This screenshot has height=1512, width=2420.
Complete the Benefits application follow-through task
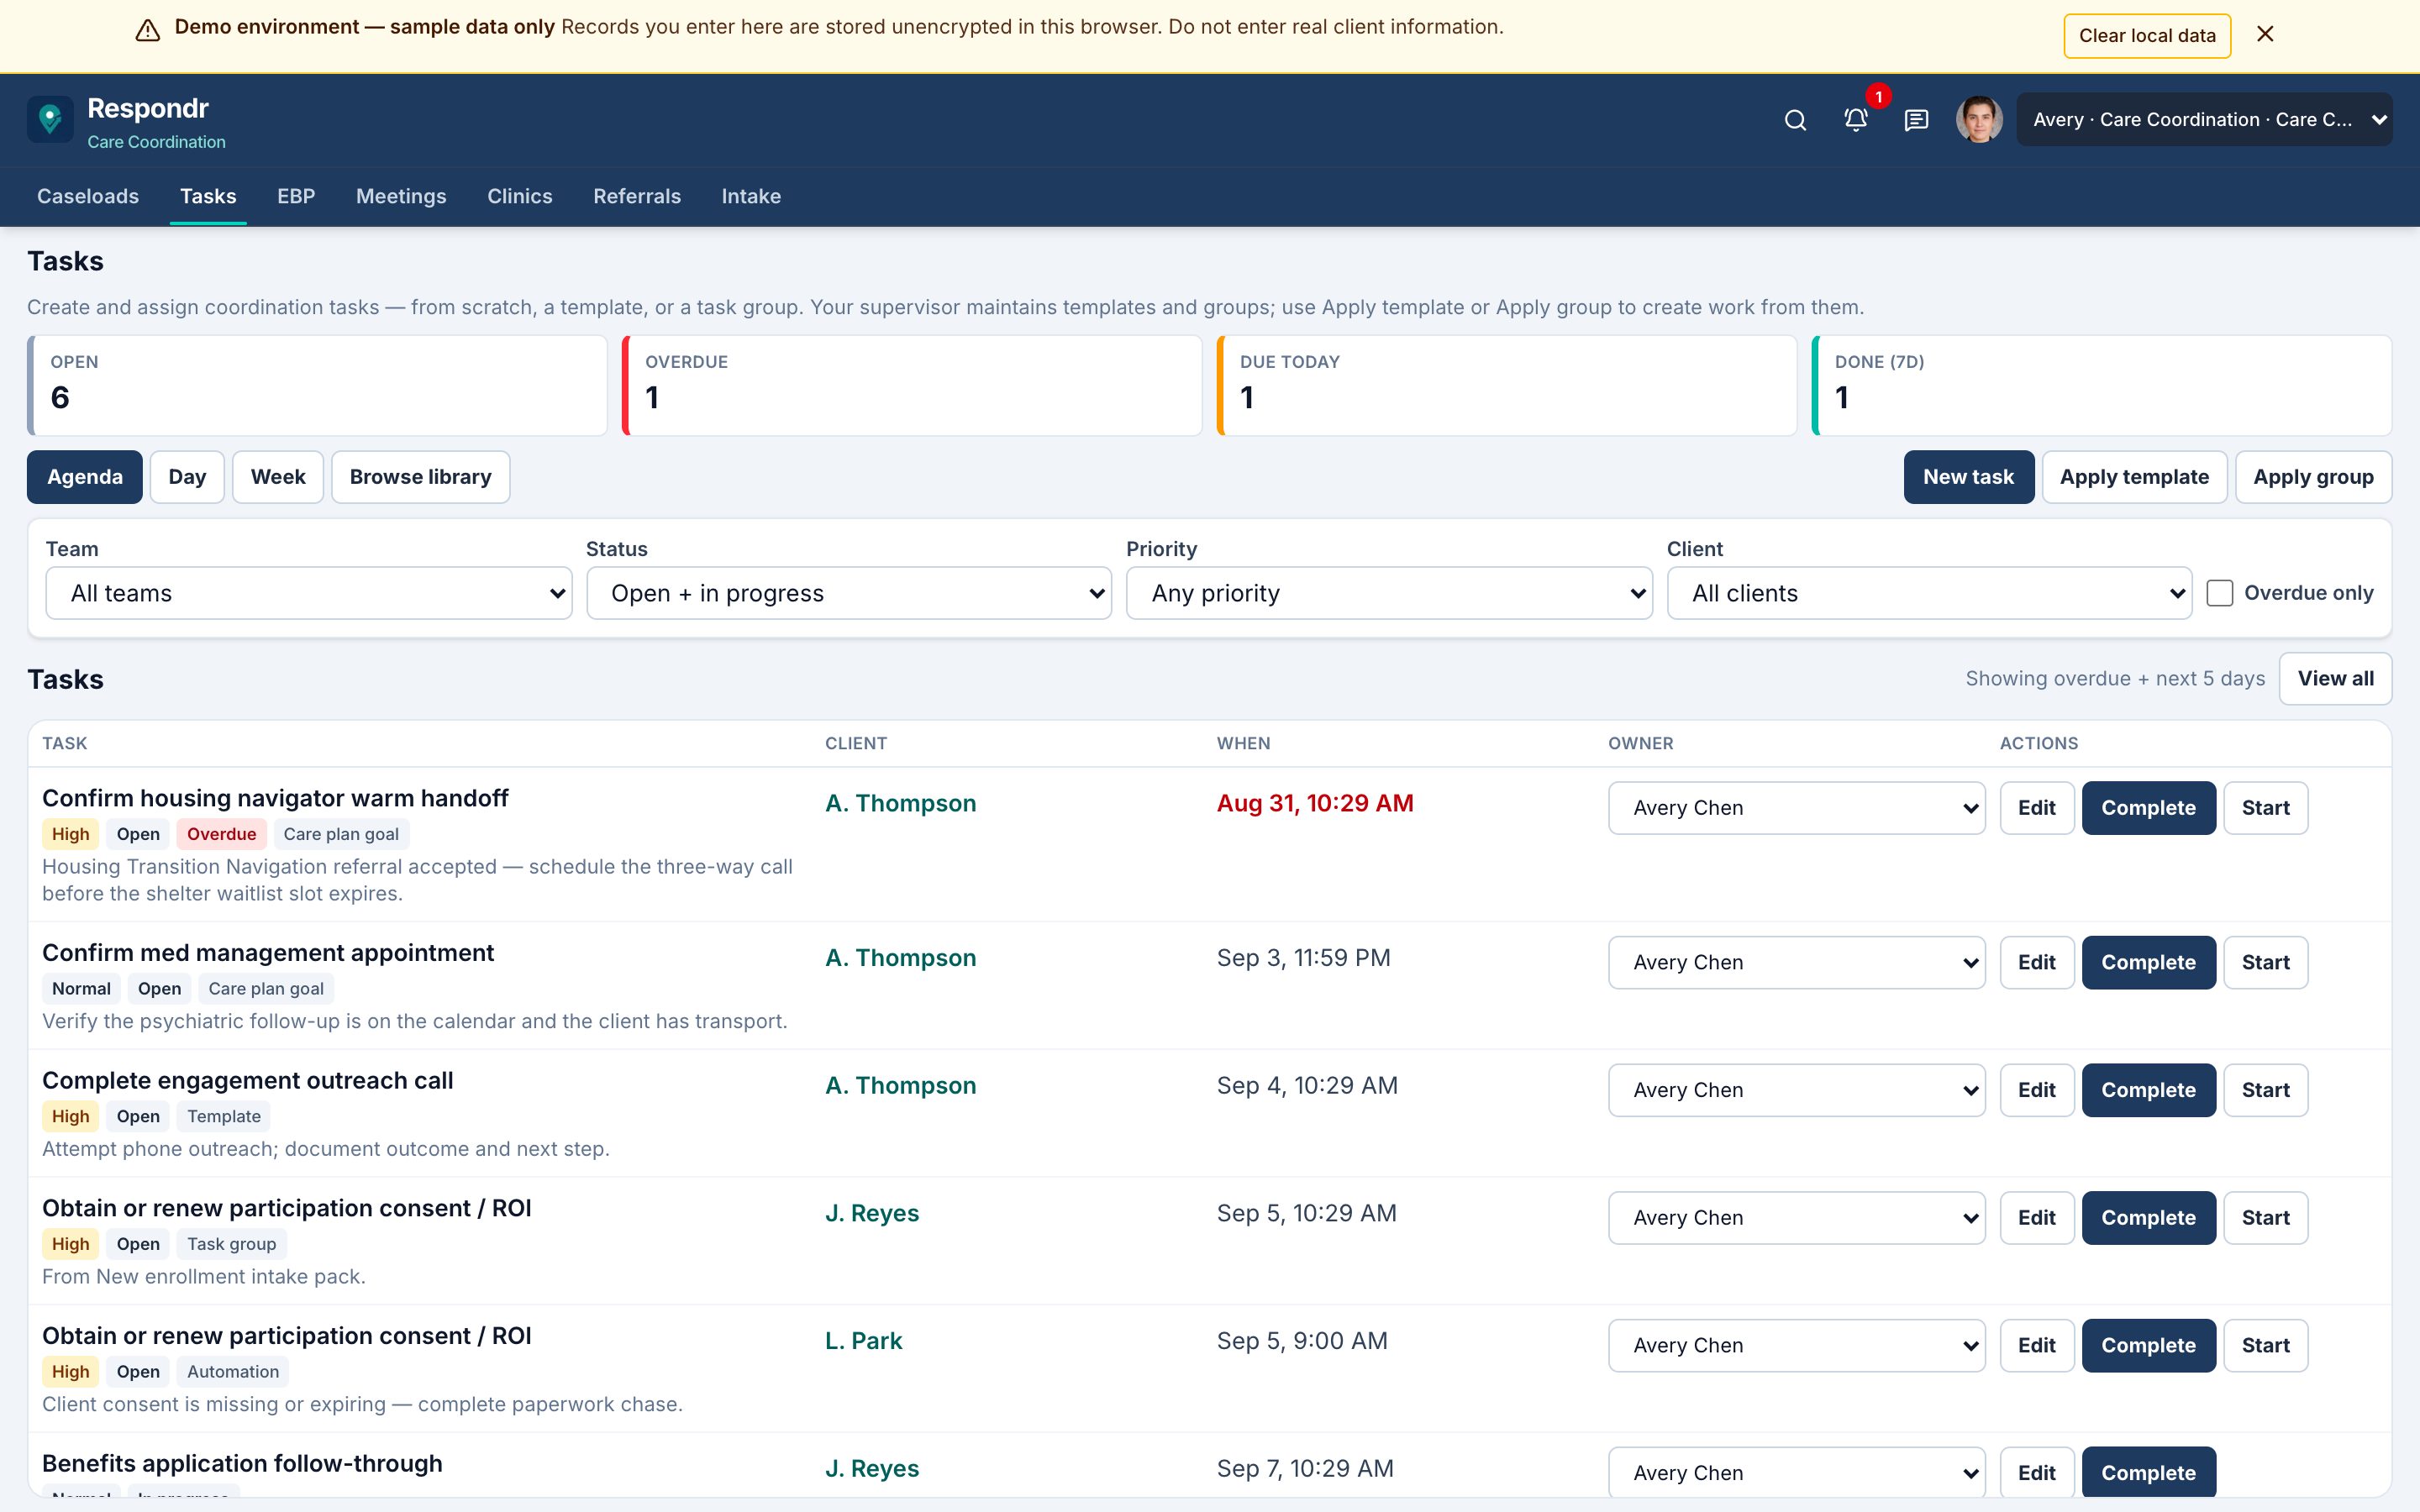2148,1472
